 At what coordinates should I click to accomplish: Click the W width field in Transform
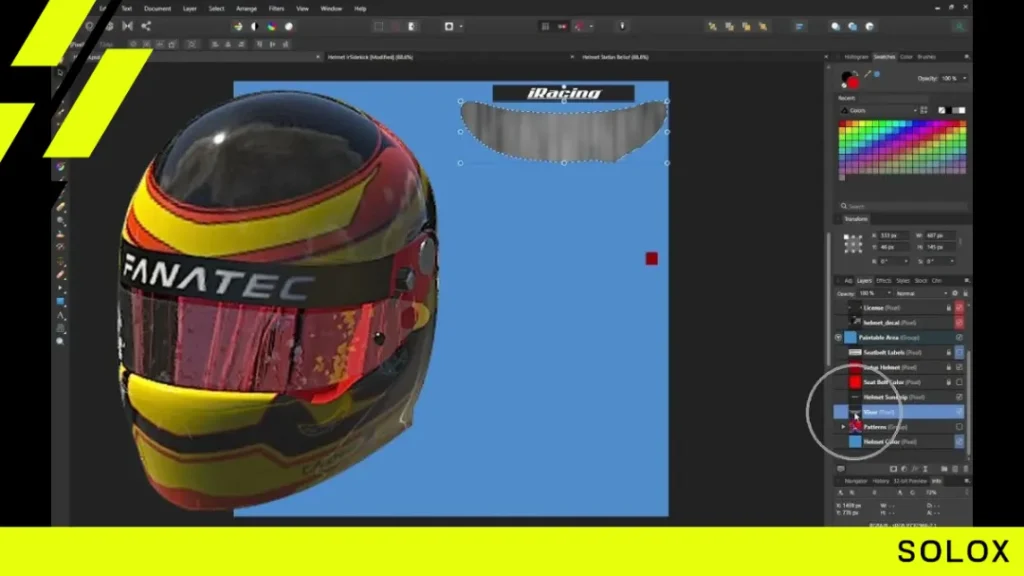(939, 235)
